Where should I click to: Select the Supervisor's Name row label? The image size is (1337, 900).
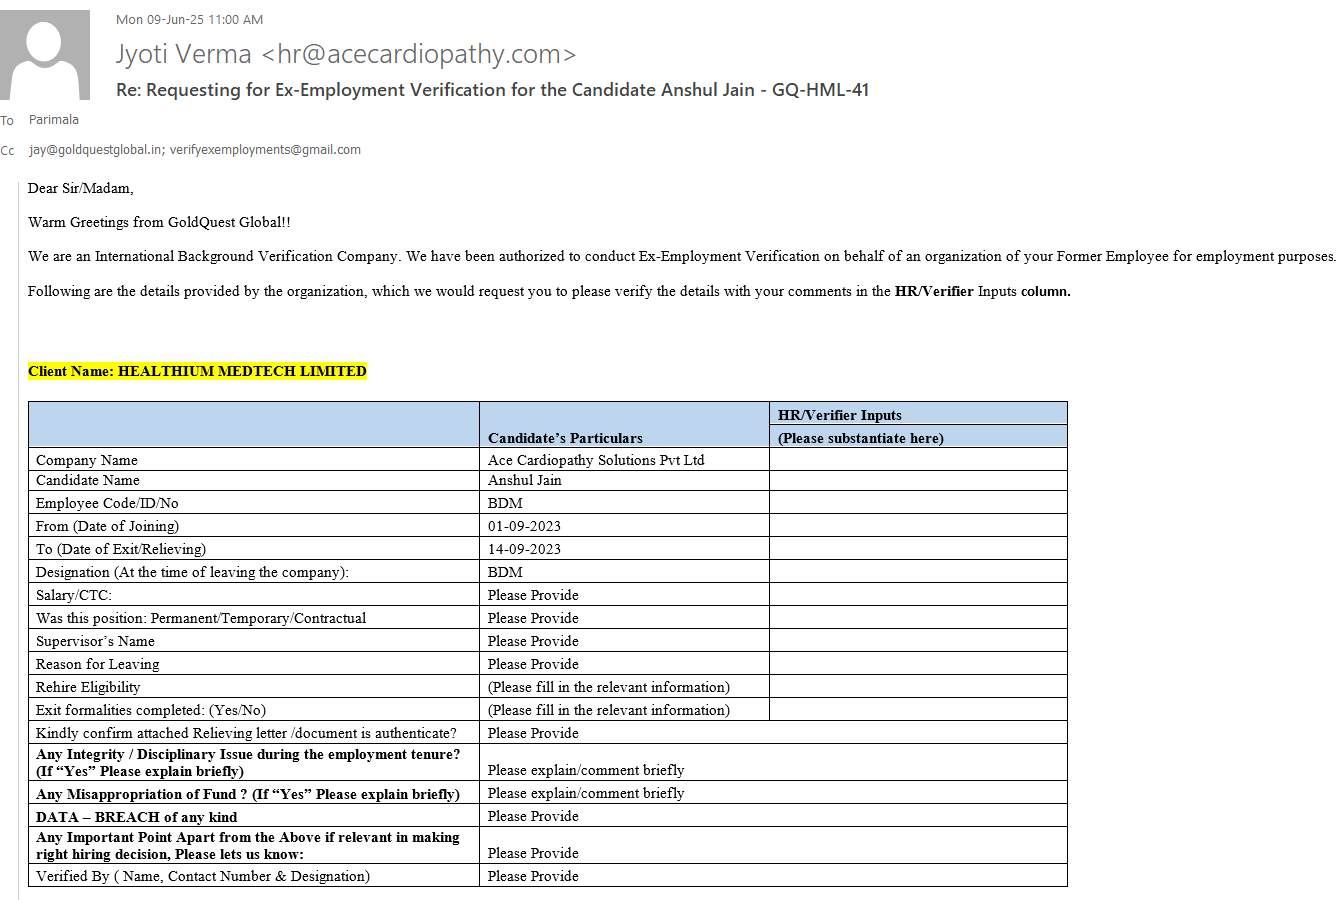pyautogui.click(x=95, y=641)
